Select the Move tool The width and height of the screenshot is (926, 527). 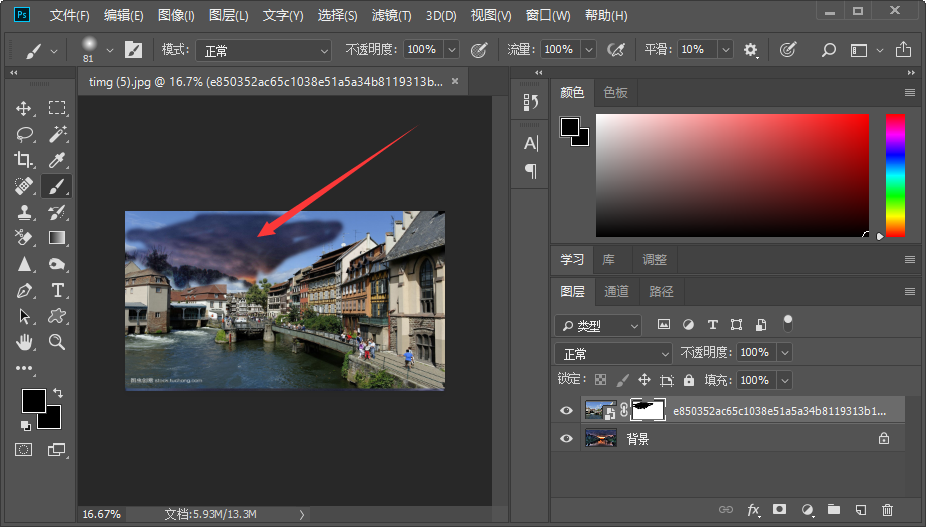pos(24,108)
